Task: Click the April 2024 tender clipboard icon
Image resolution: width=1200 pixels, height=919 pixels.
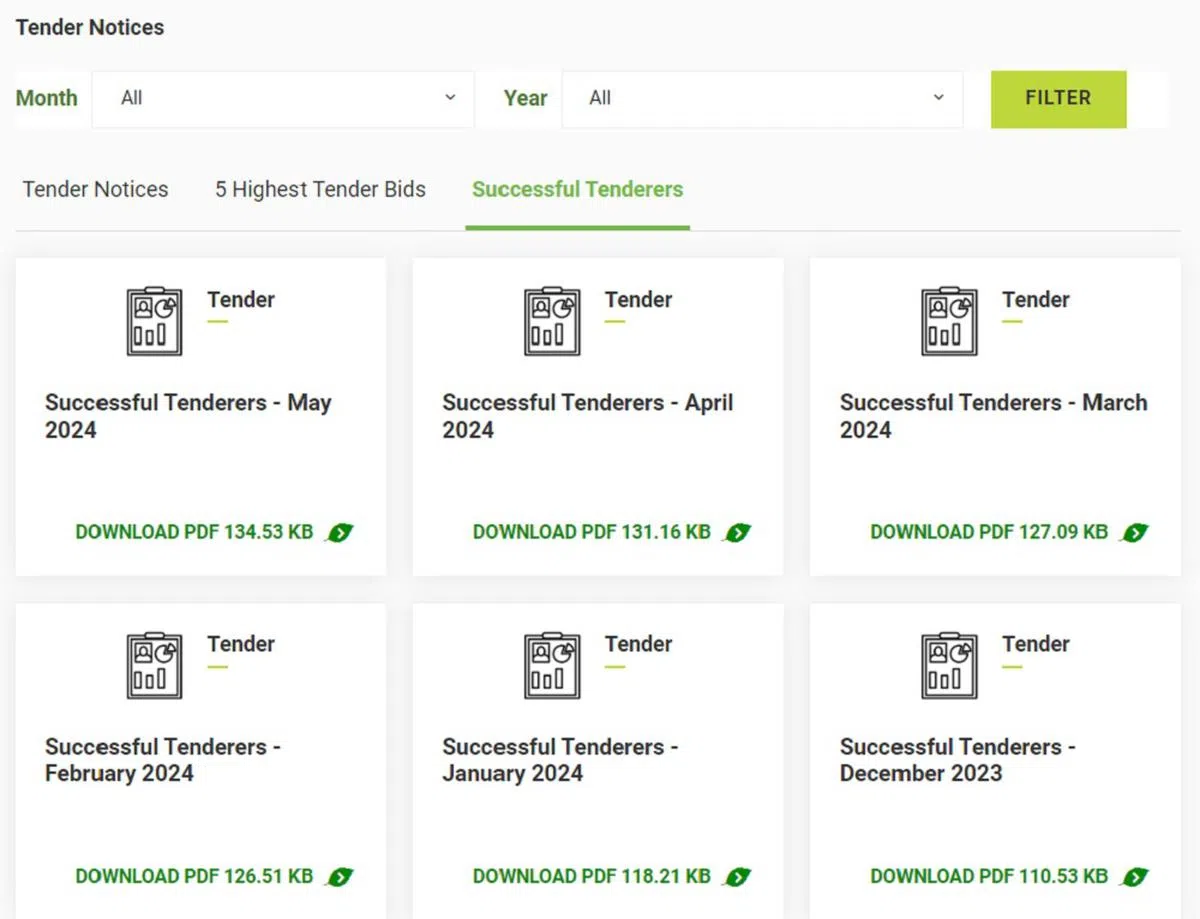Action: [x=552, y=322]
